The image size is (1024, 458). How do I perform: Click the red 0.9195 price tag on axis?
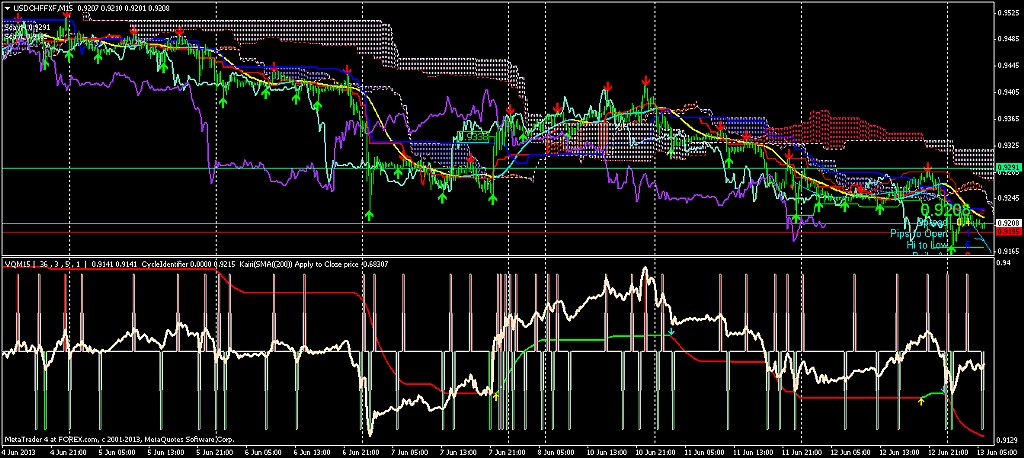point(1009,232)
